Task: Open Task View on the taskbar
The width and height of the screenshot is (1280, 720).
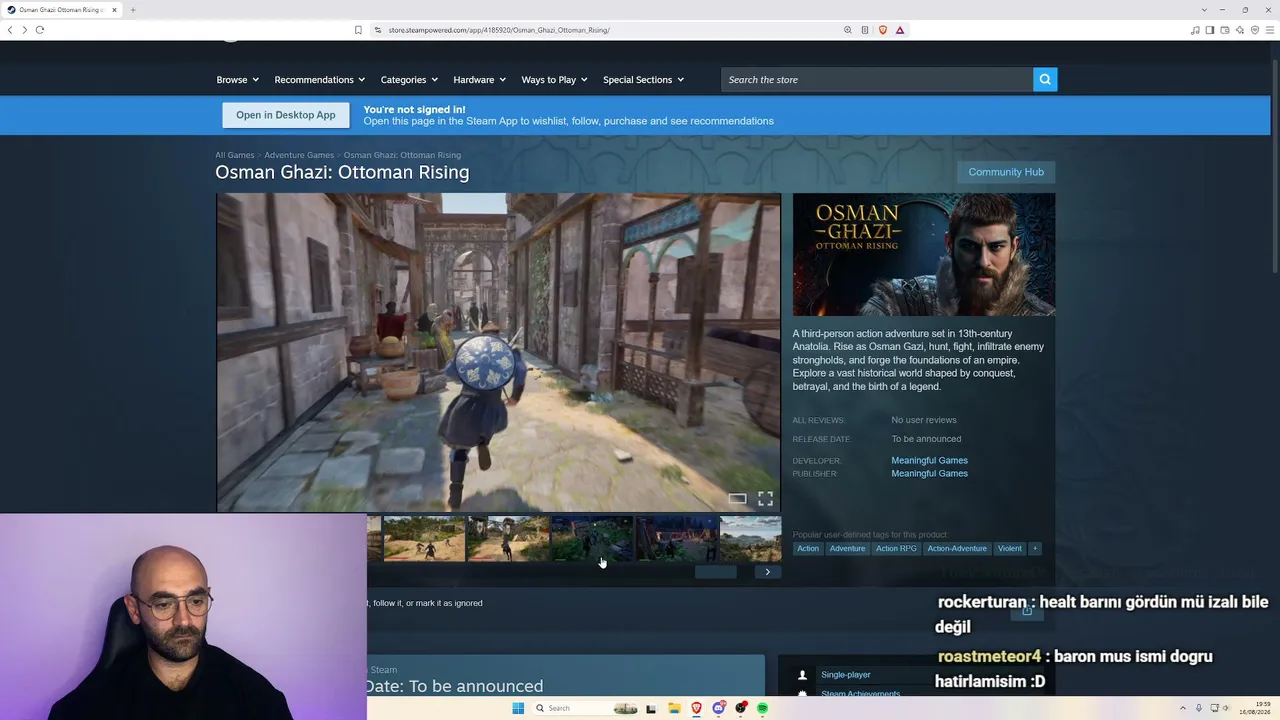Action: tap(651, 708)
